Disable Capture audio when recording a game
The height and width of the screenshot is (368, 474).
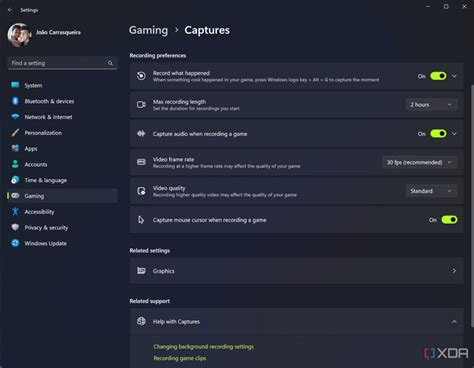click(438, 134)
